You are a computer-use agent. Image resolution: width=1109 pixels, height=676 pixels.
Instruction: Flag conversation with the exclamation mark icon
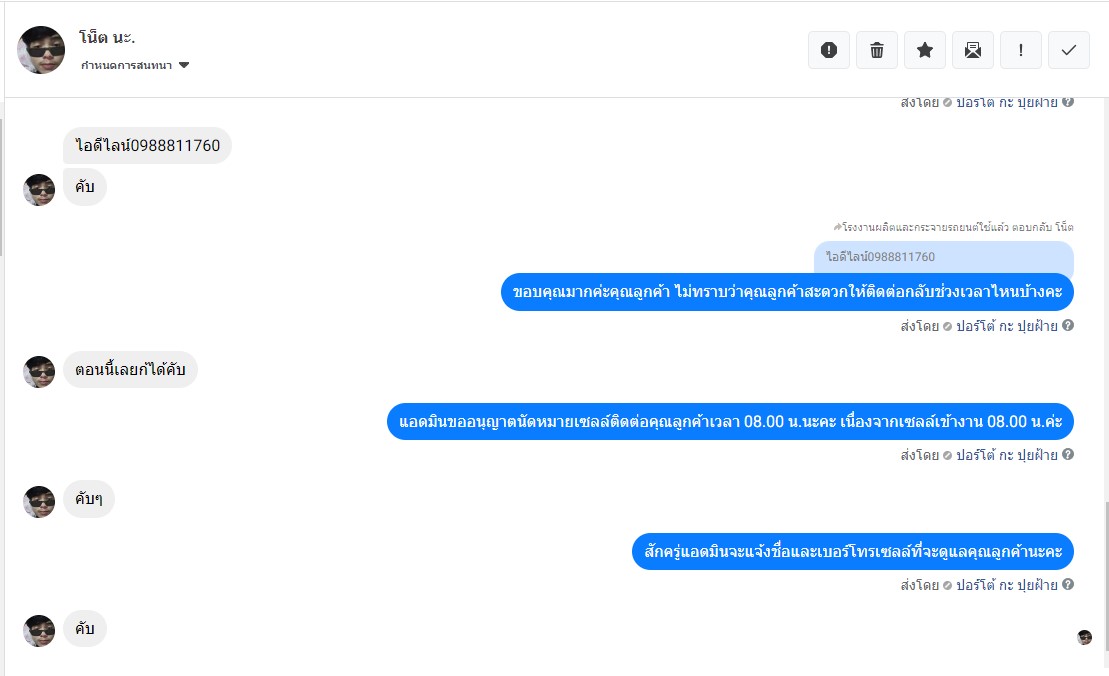tap(1021, 50)
